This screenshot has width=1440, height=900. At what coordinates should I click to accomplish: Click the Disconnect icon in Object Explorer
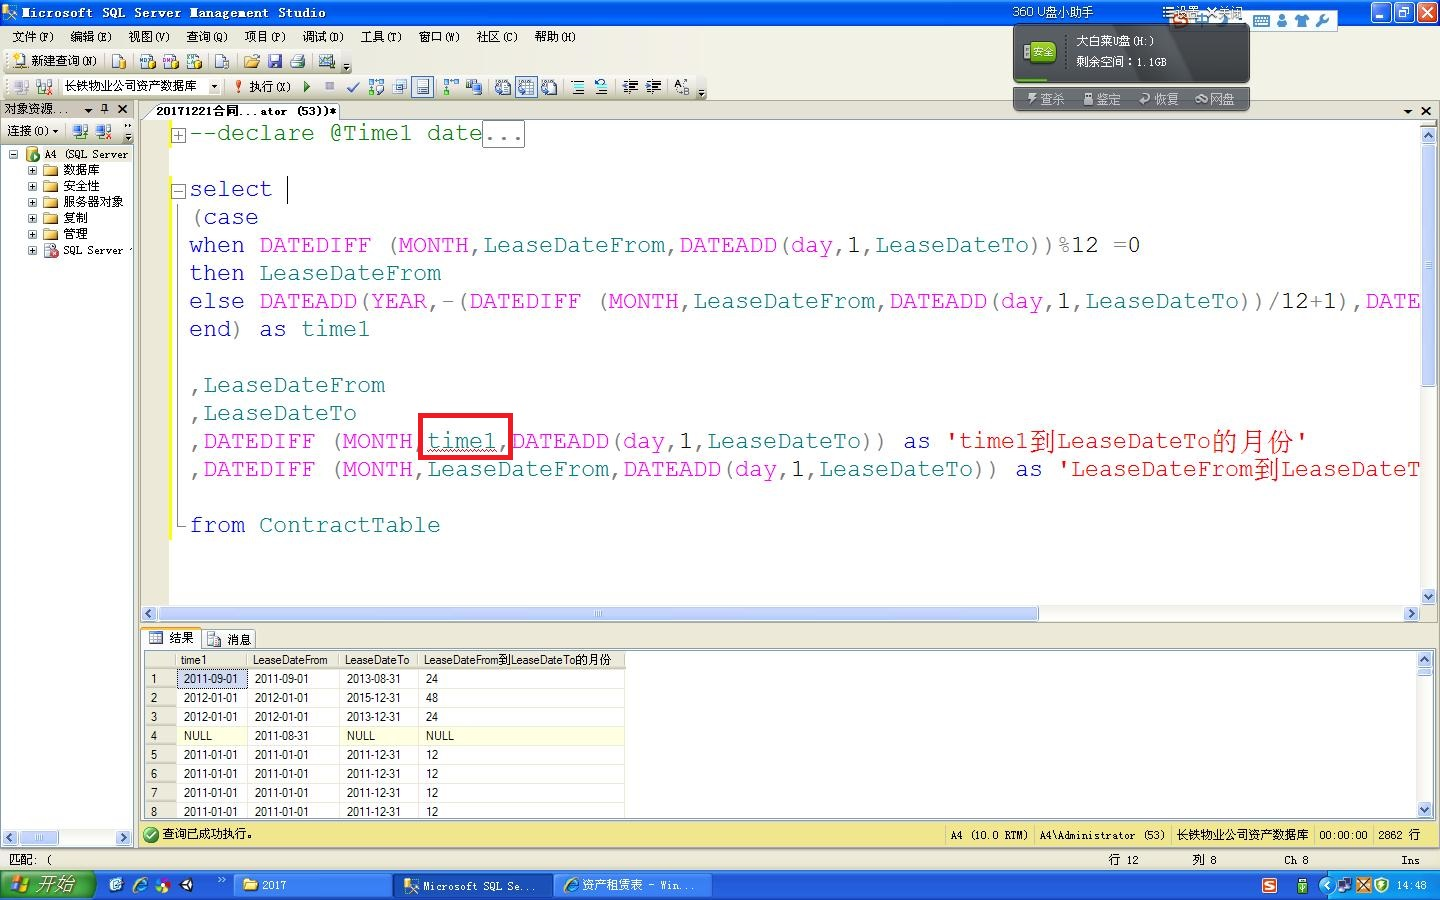click(x=104, y=131)
